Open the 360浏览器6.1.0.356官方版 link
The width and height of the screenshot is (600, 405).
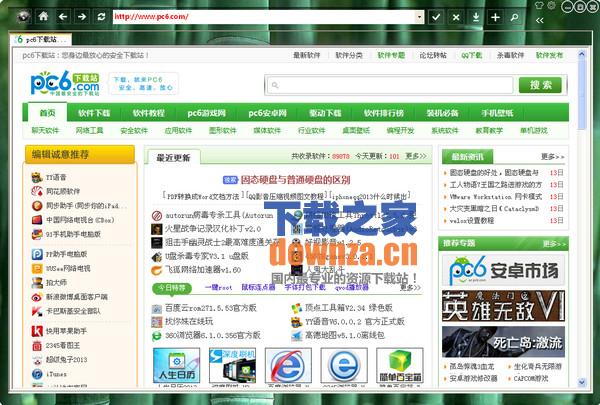pyautogui.click(x=213, y=335)
